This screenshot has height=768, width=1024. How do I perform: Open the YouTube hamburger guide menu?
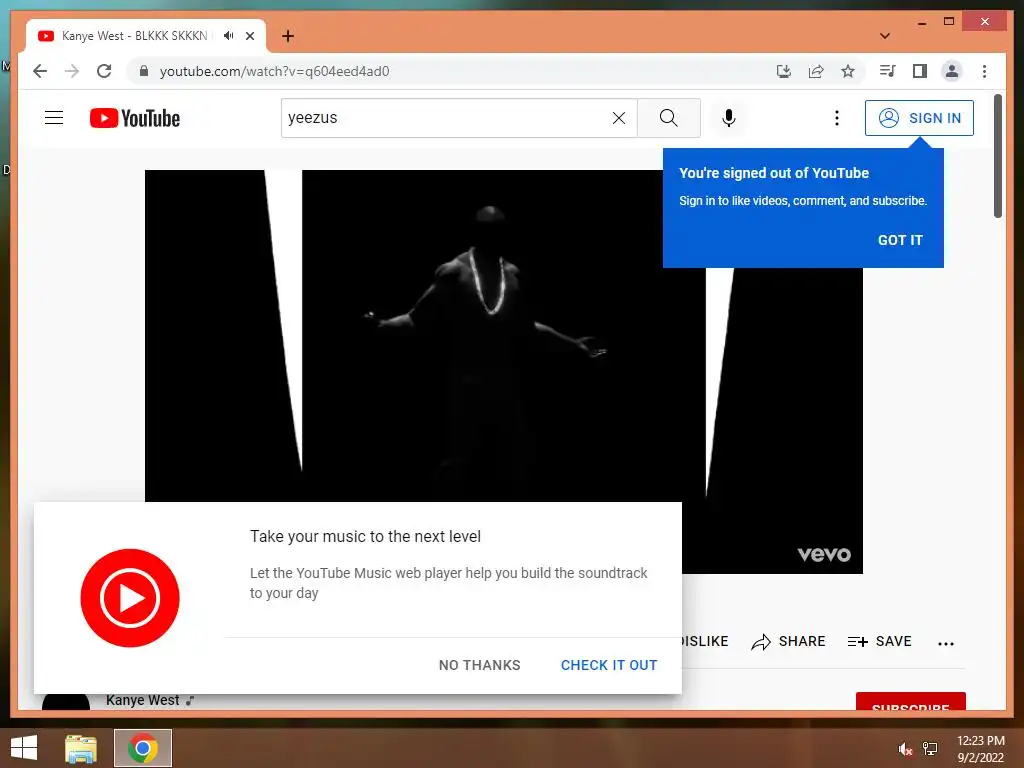(54, 118)
